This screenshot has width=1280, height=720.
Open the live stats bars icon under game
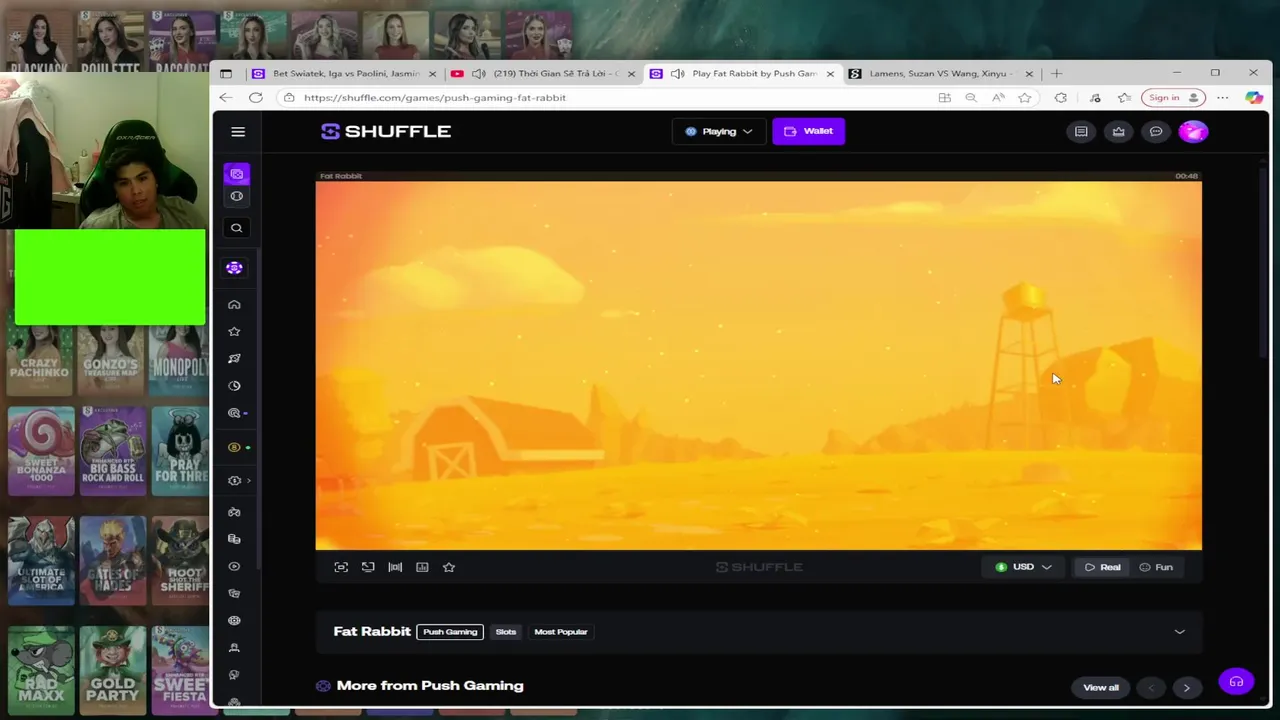pyautogui.click(x=395, y=567)
